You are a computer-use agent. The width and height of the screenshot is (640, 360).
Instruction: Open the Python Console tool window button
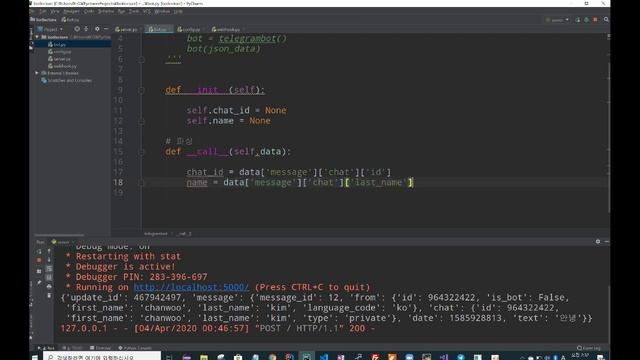point(135,348)
